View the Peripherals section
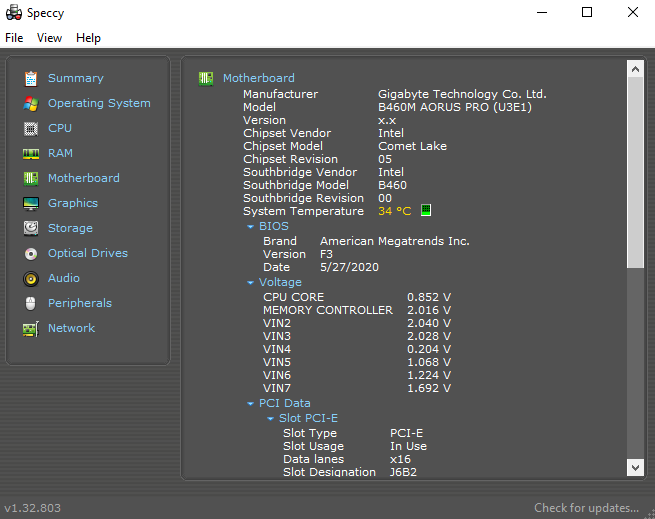The image size is (655, 519). point(80,303)
